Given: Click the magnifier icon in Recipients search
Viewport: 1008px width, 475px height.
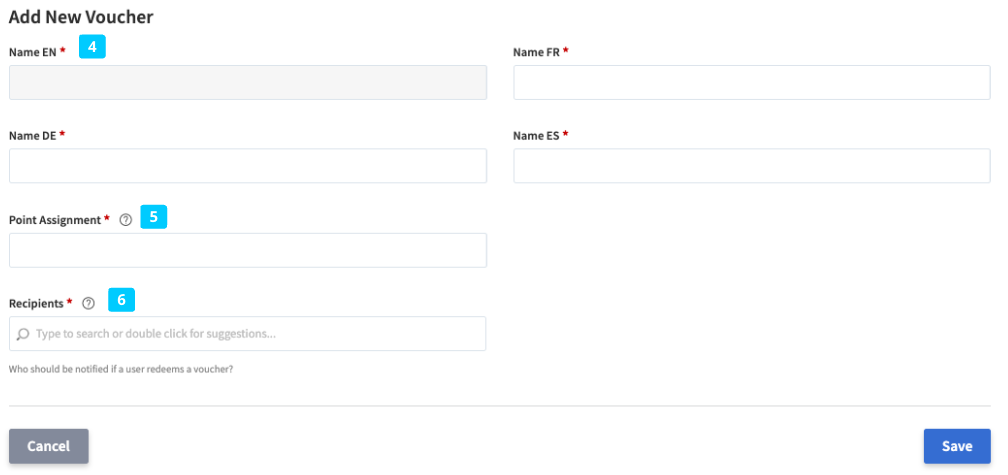Looking at the screenshot, I should tap(23, 334).
